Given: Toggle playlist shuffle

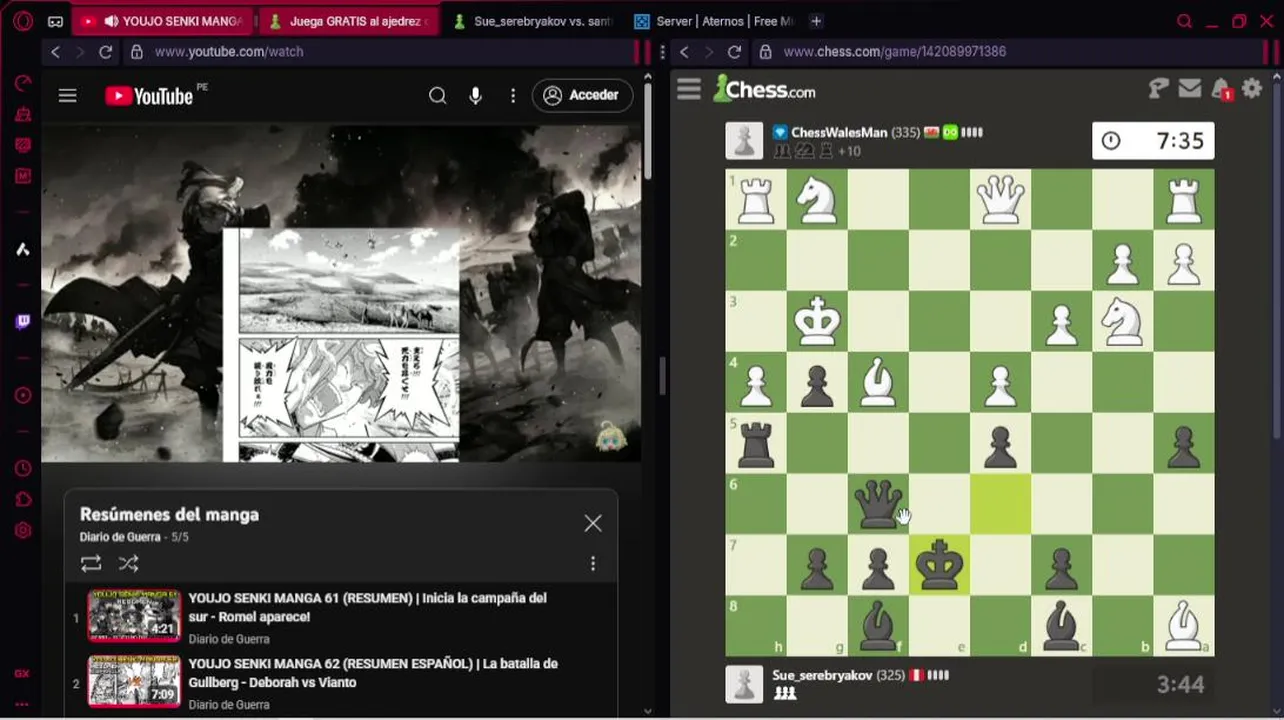Looking at the screenshot, I should 129,564.
